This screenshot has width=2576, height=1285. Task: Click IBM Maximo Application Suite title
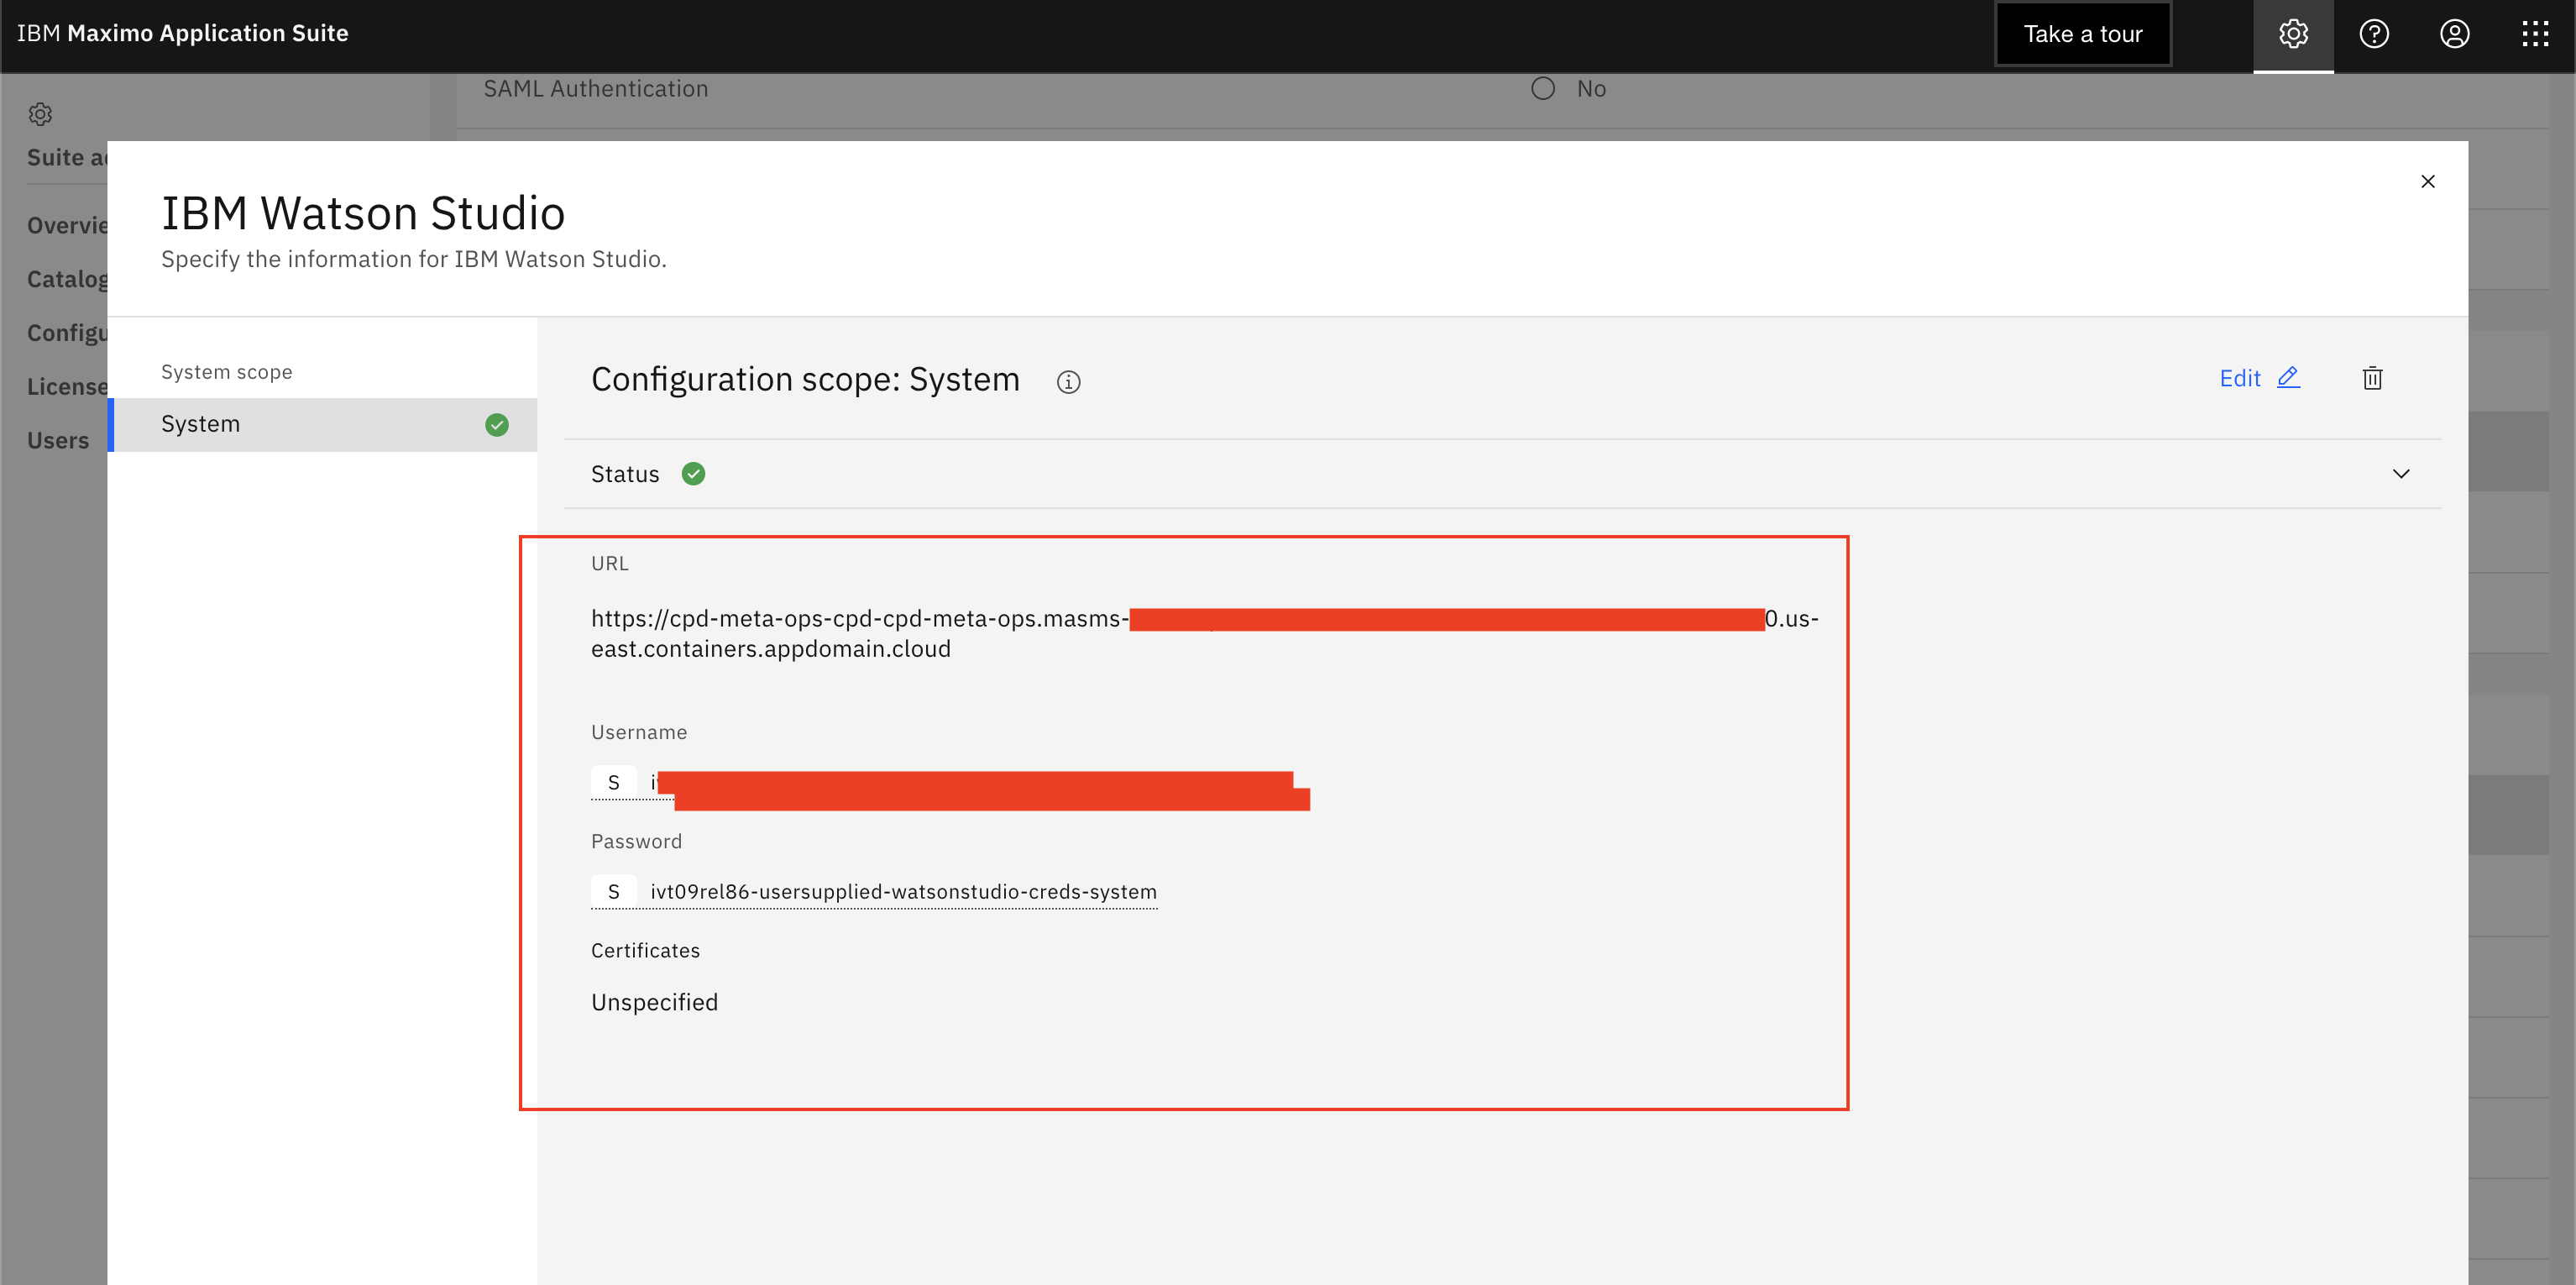coord(182,33)
